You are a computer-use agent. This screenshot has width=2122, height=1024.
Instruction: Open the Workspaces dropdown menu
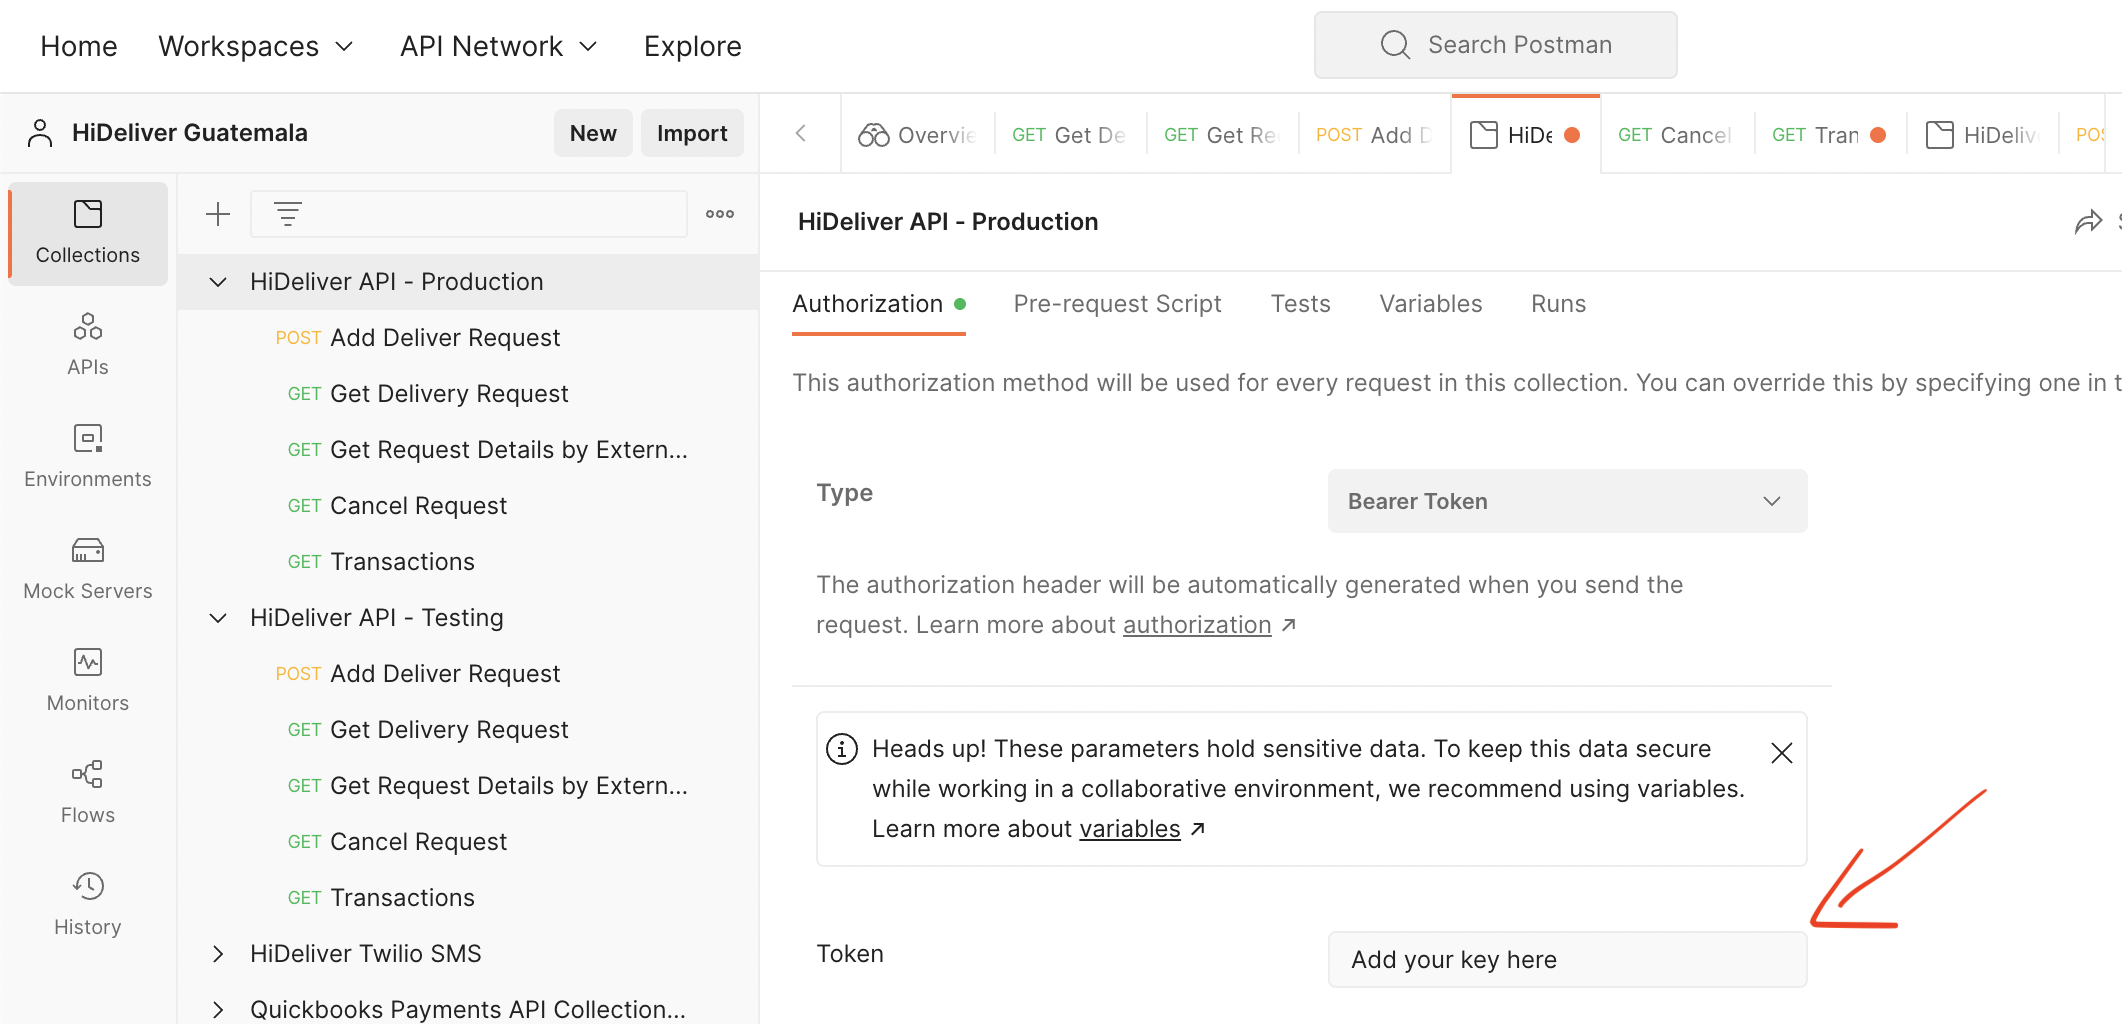point(256,46)
